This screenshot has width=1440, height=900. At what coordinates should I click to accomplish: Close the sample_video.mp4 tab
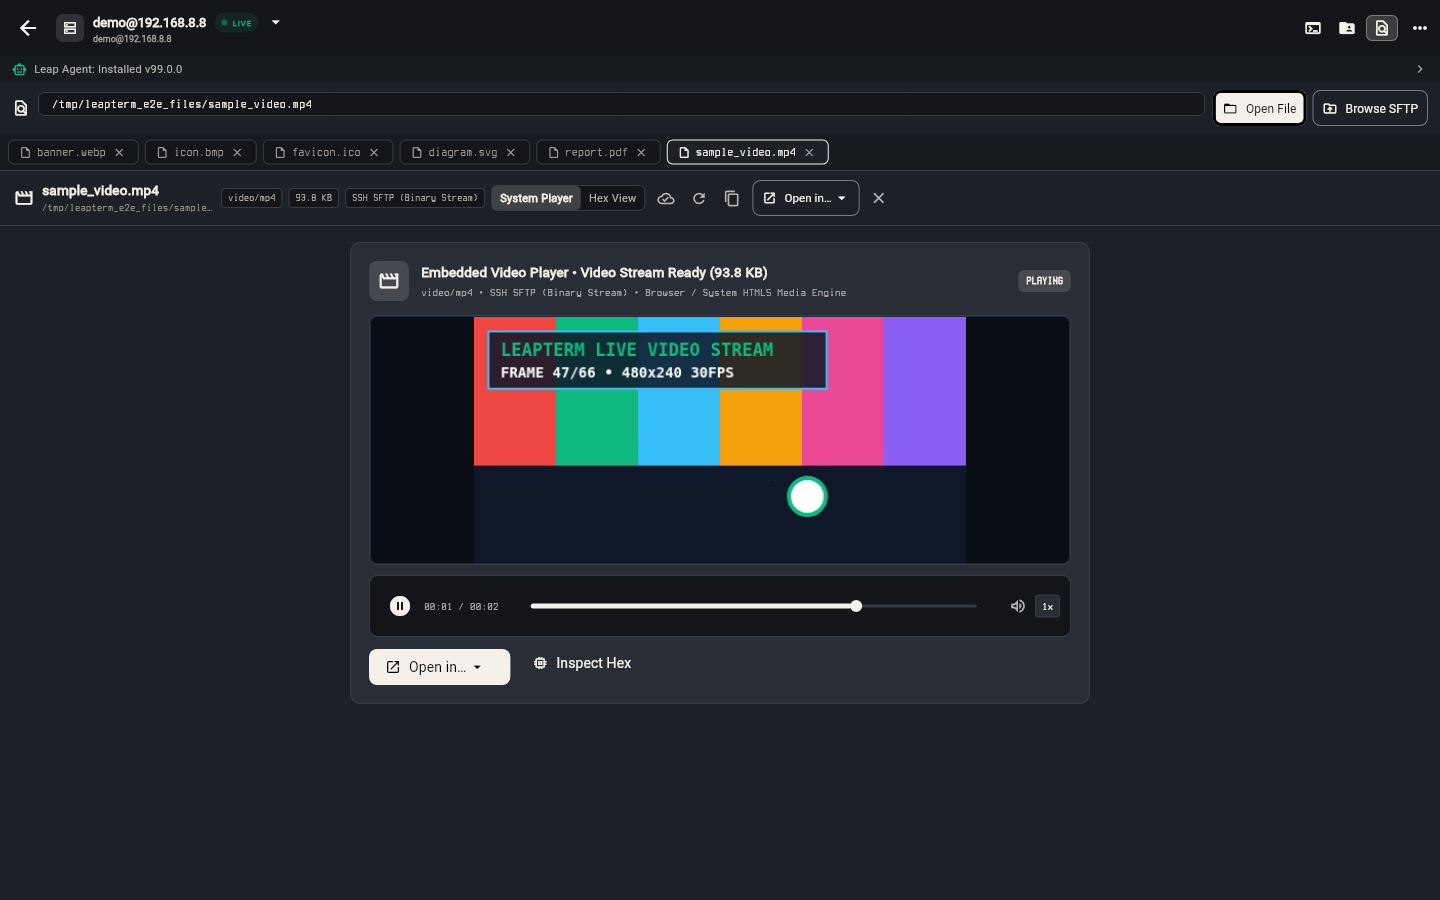pyautogui.click(x=809, y=152)
